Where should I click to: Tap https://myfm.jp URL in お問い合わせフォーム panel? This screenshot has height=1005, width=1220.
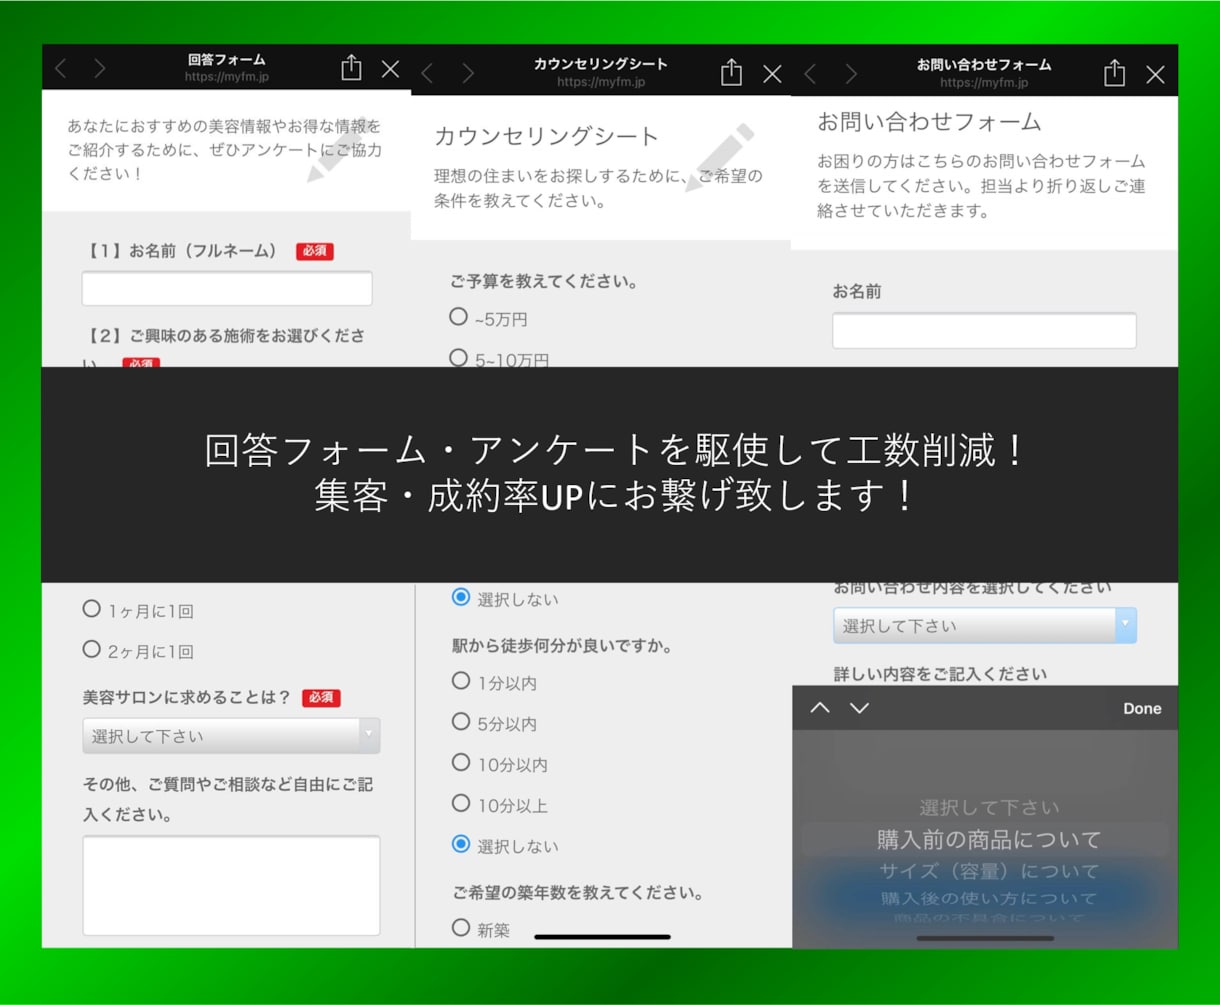[983, 83]
